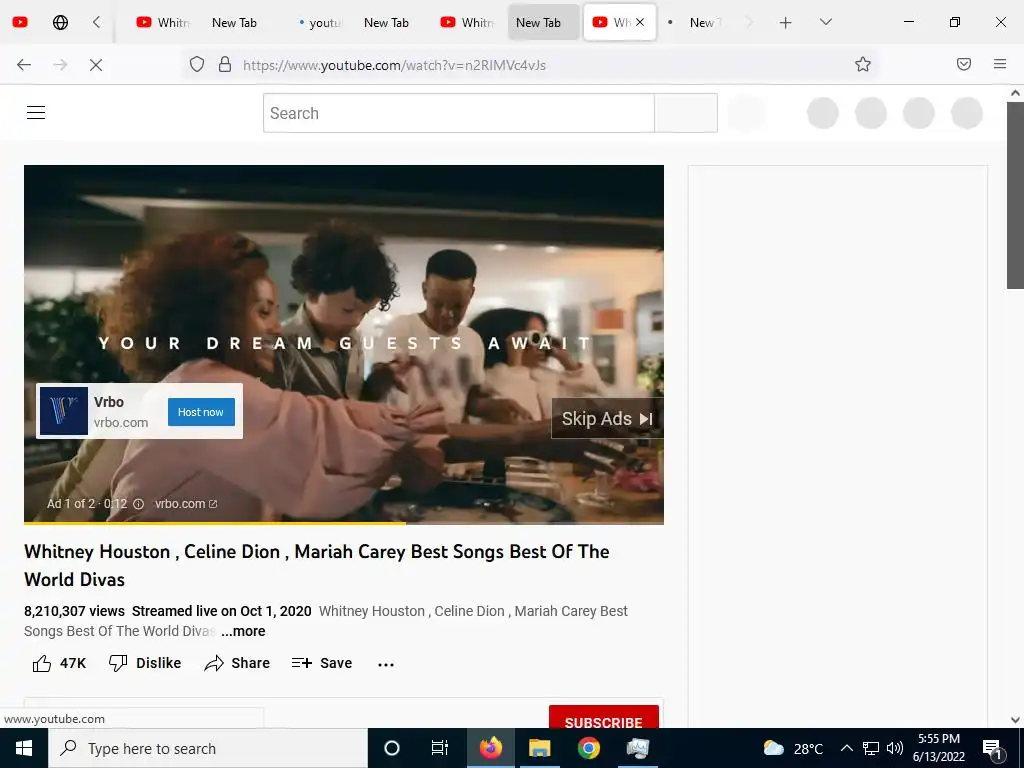The height and width of the screenshot is (768, 1024).
Task: Click the page vertical scrollbar thumb
Action: (x=1015, y=195)
